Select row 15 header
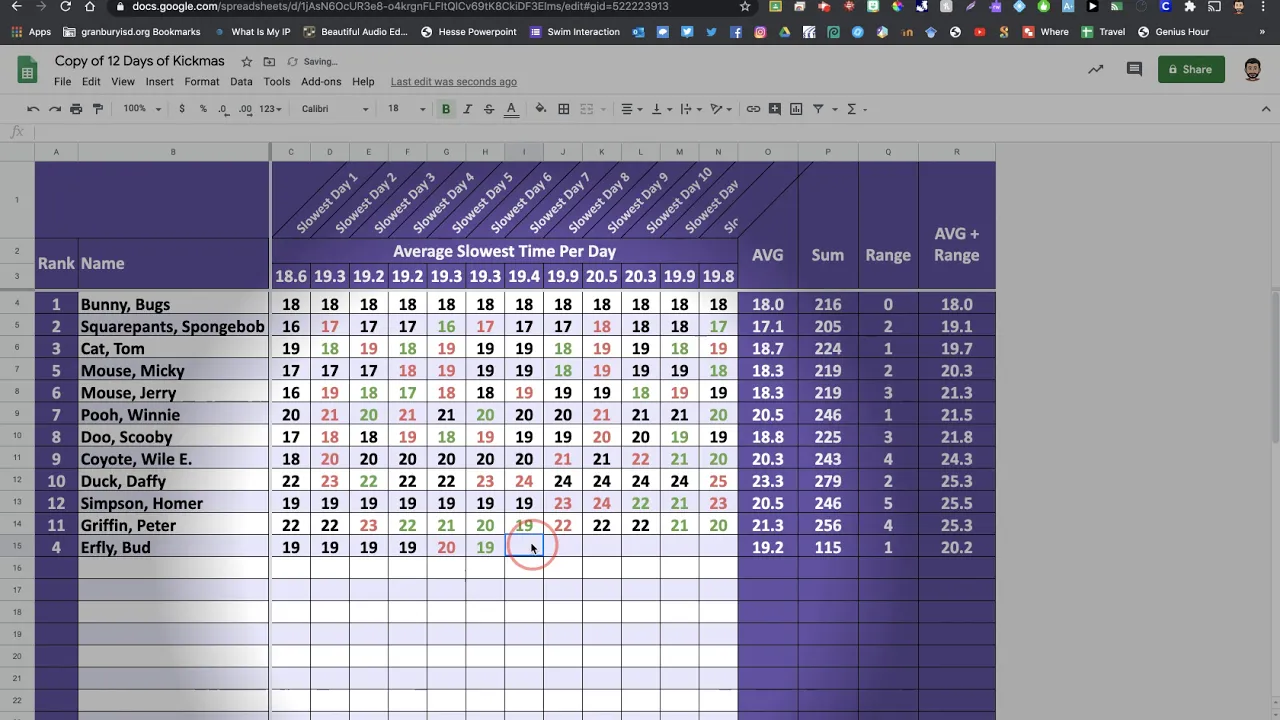 (x=17, y=547)
